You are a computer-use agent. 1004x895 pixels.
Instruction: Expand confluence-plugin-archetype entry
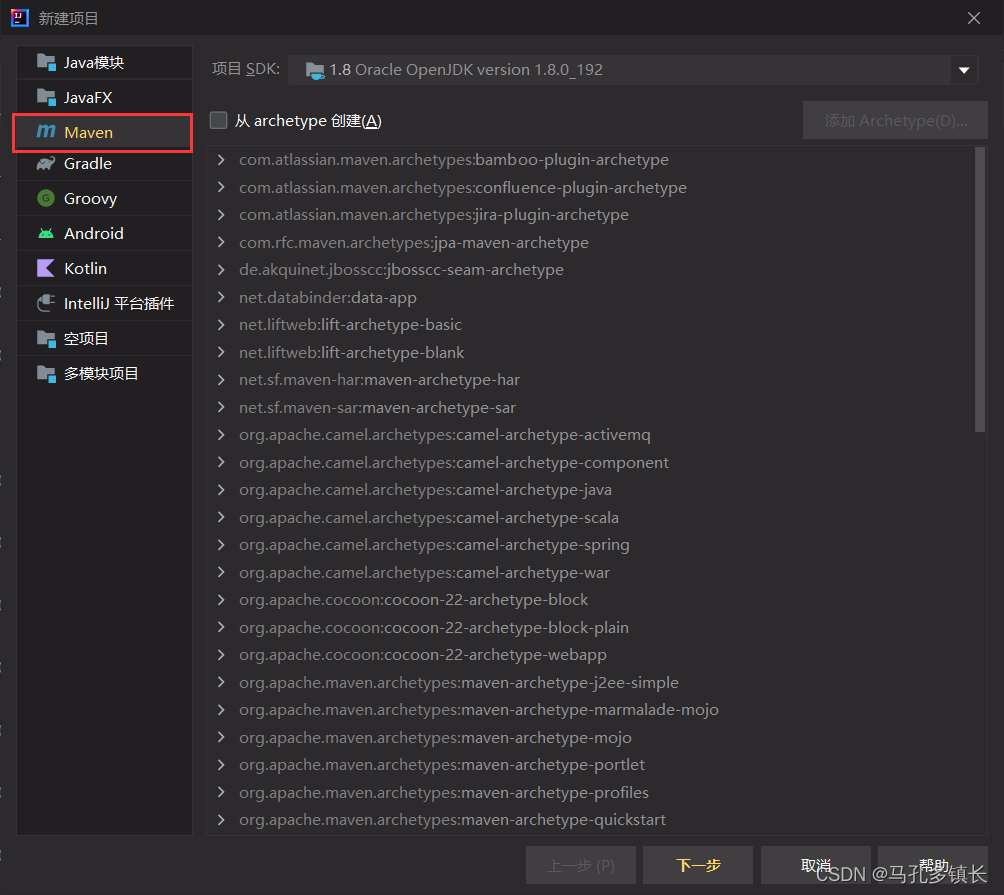pos(222,187)
